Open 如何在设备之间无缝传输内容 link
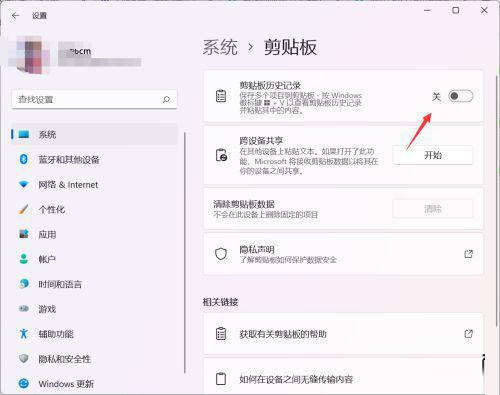The width and height of the screenshot is (500, 395). 296,379
